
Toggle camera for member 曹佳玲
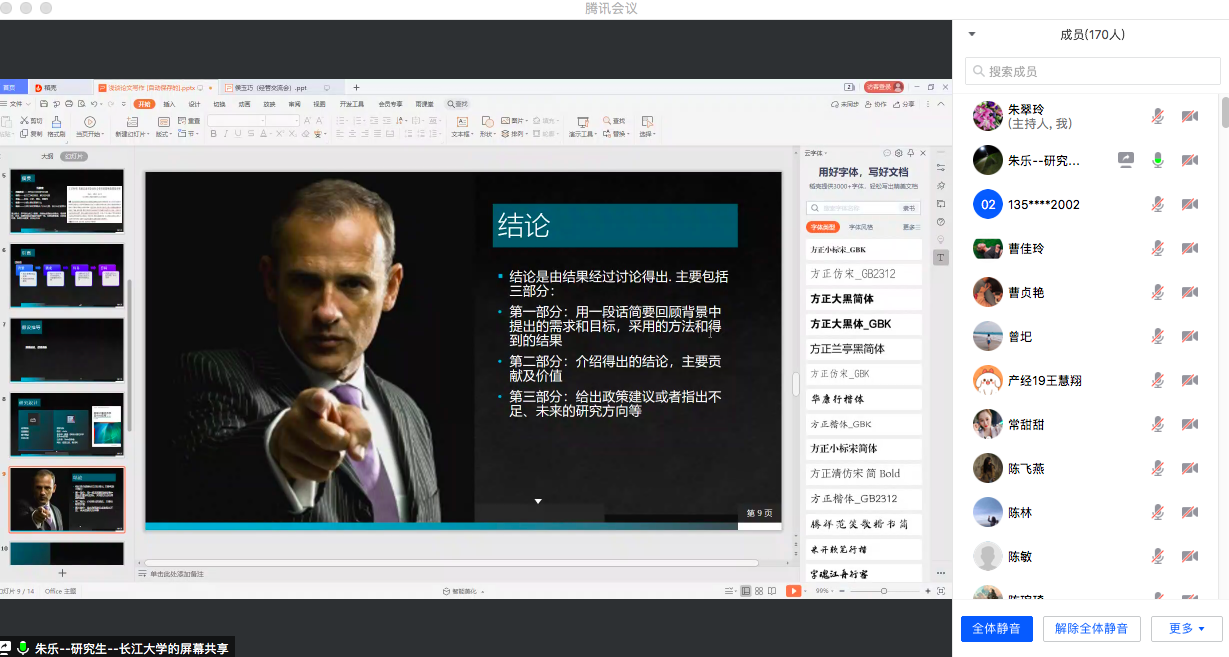coord(1189,248)
